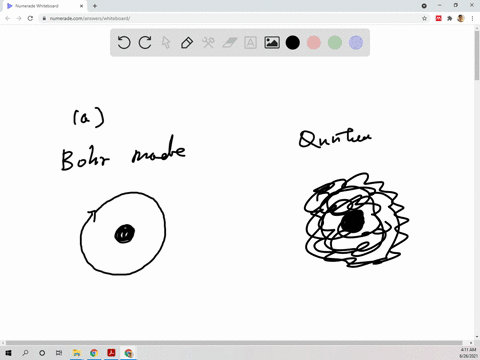Open Cortana circle on taskbar

point(42,353)
